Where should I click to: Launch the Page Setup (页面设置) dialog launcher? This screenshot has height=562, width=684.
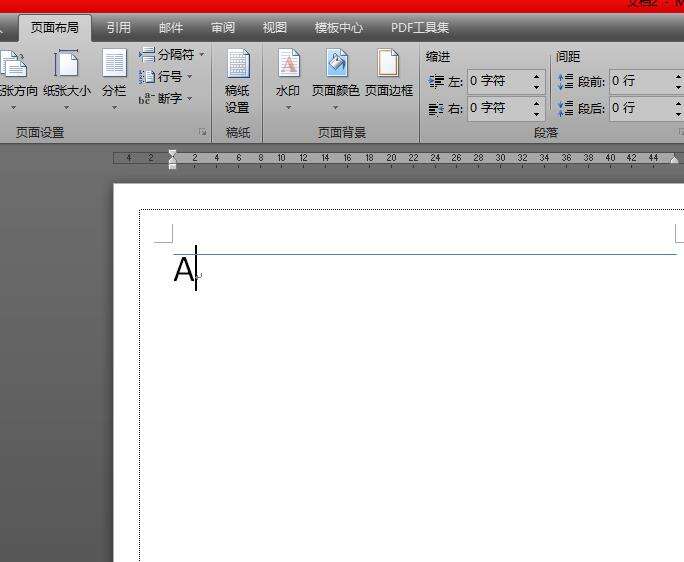[x=203, y=132]
